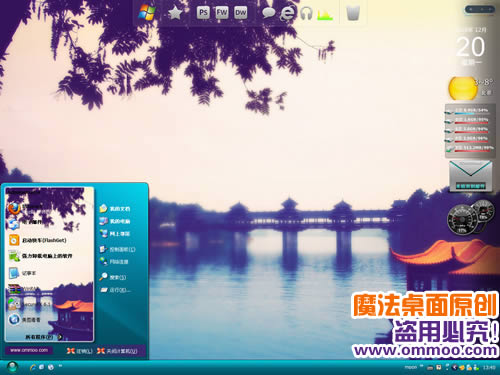Image resolution: width=500 pixels, height=375 pixels.
Task: Click the Log Off (注销) button
Action: point(79,351)
